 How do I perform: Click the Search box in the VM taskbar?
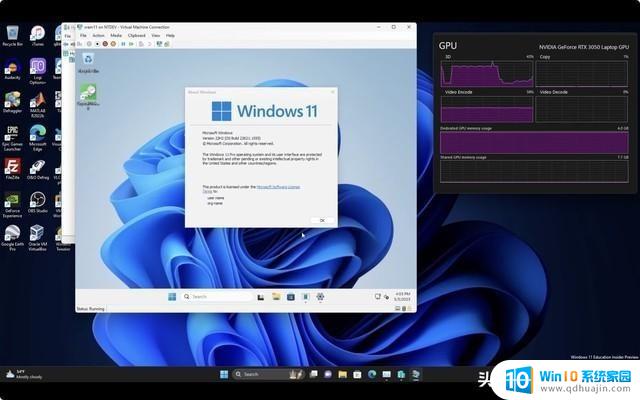[x=212, y=296]
